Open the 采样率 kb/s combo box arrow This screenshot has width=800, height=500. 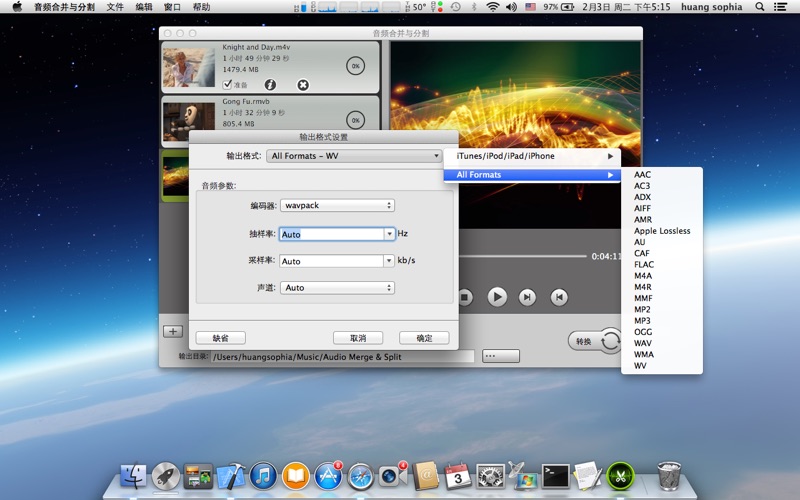pos(389,261)
